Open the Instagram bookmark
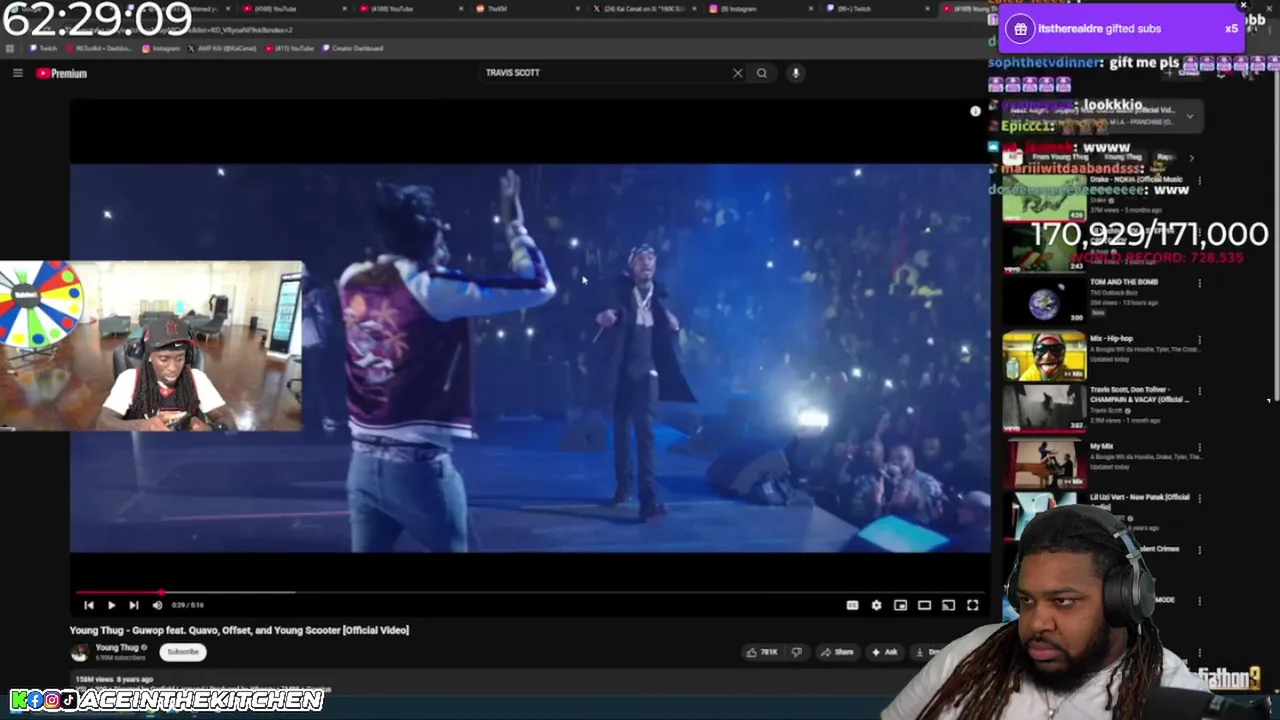 tap(161, 48)
